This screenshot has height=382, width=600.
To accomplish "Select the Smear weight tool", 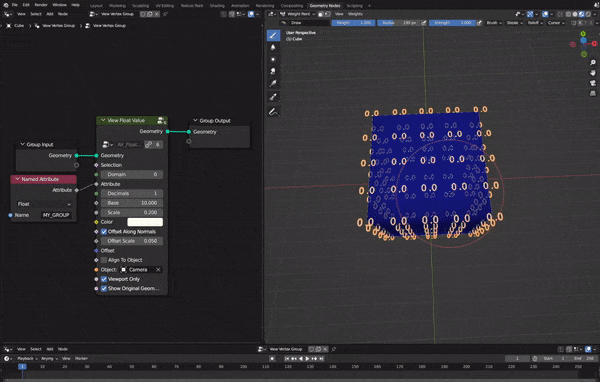I will tap(273, 71).
